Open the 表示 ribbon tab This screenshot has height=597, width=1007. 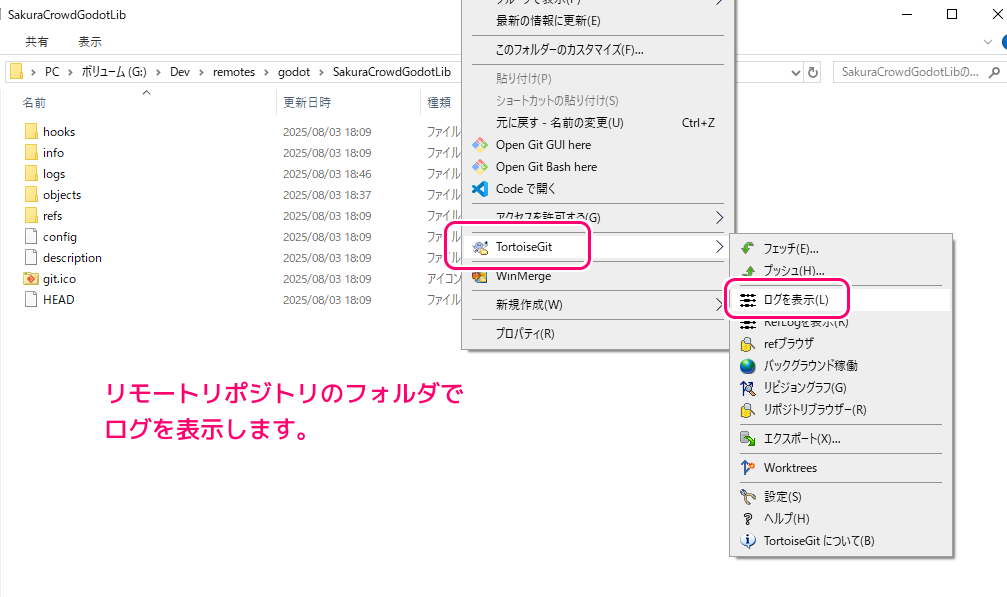point(90,42)
